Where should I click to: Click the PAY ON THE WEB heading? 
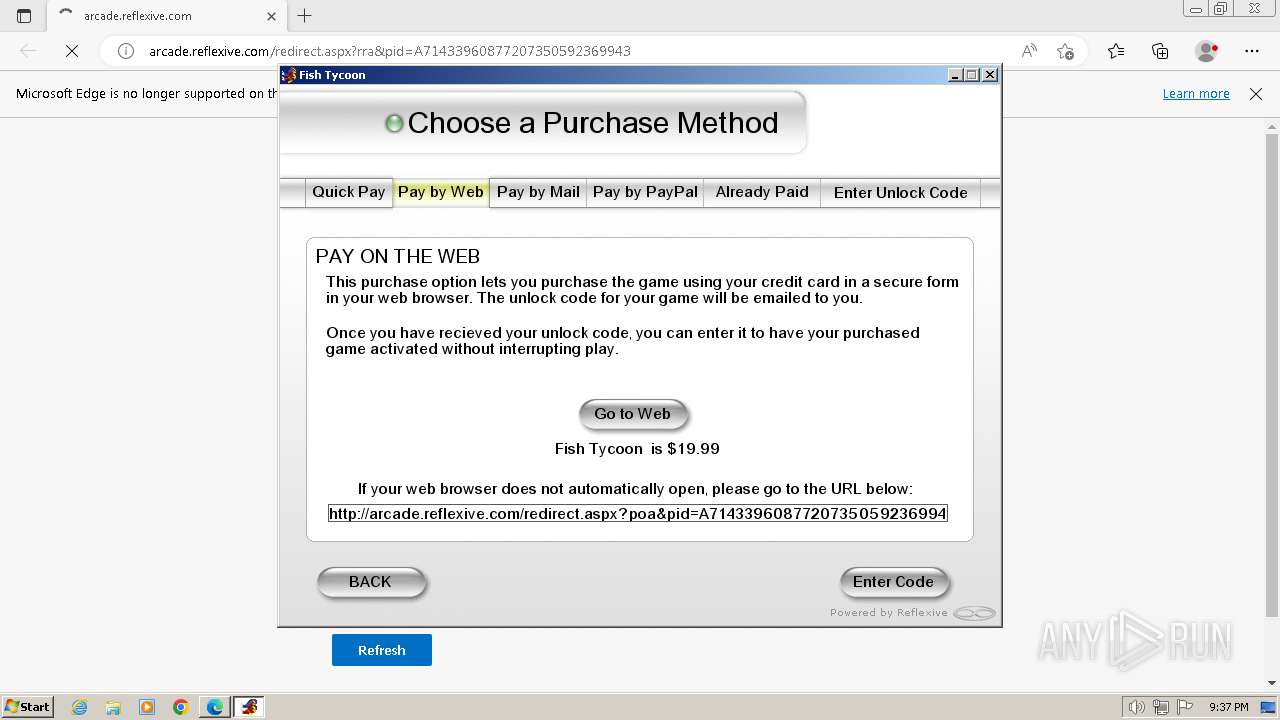(398, 256)
